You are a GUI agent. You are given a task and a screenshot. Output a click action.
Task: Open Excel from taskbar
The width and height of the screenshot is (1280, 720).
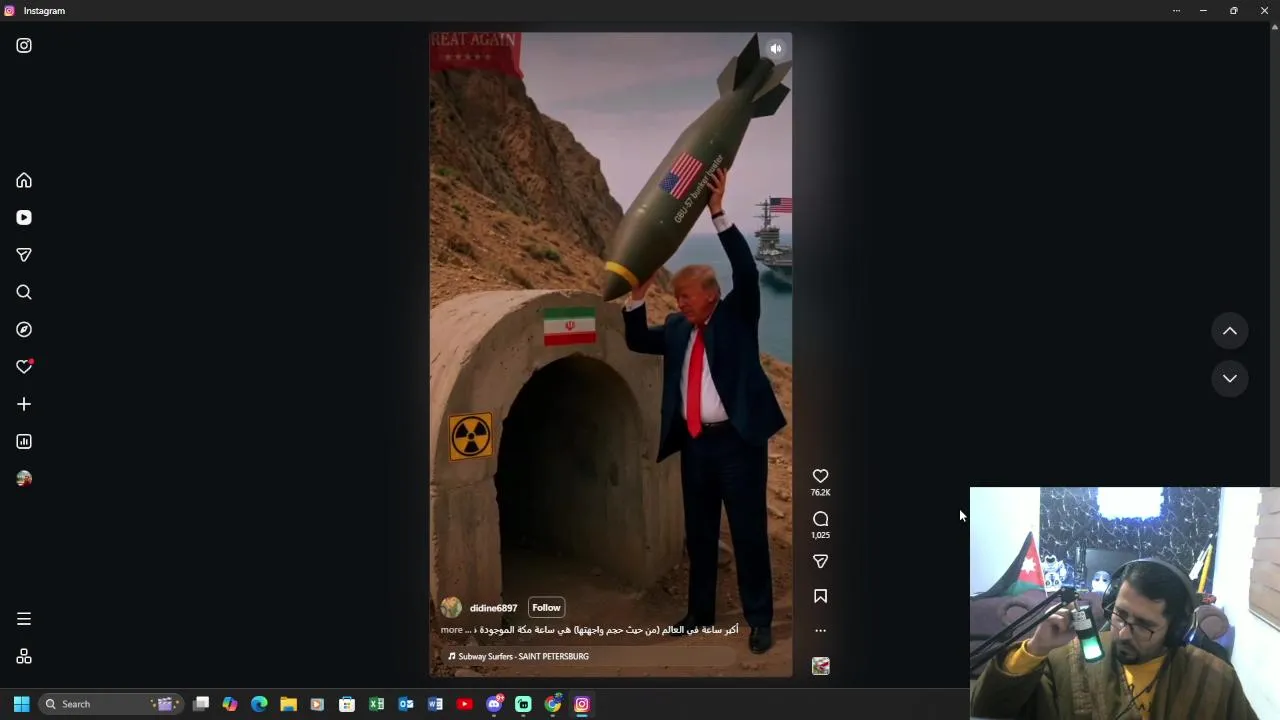[x=376, y=704]
